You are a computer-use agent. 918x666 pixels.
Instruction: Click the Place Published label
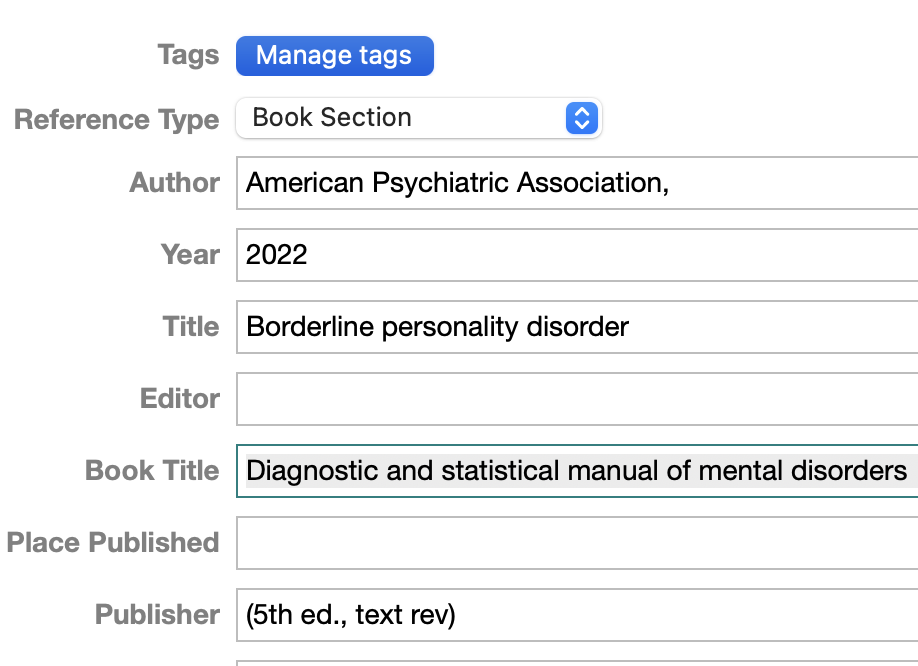(113, 543)
